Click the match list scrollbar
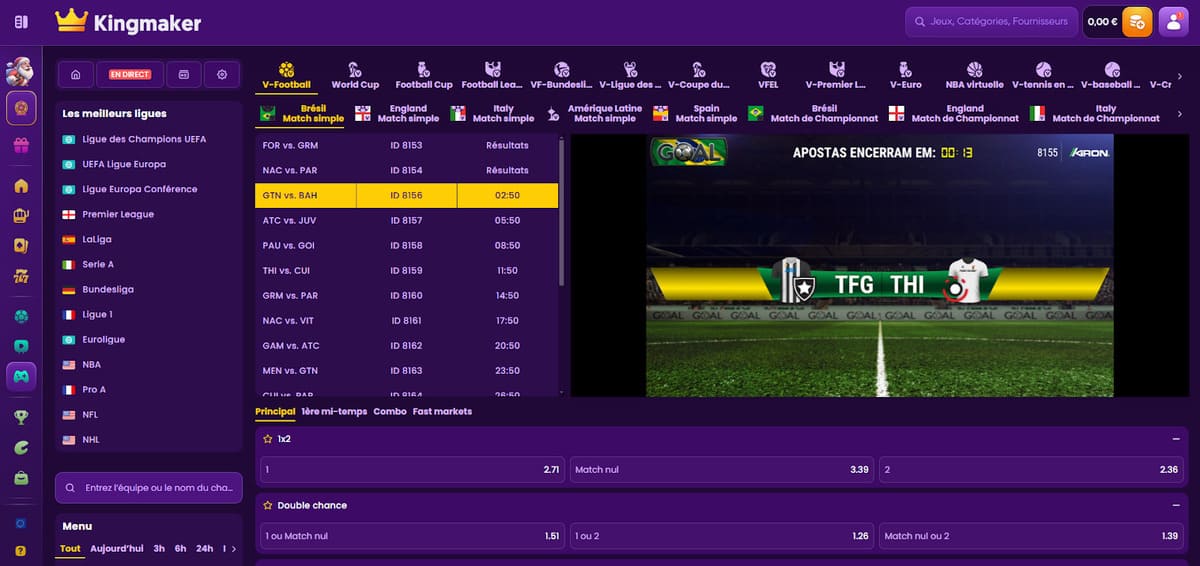Viewport: 1200px width, 566px height. (x=562, y=213)
